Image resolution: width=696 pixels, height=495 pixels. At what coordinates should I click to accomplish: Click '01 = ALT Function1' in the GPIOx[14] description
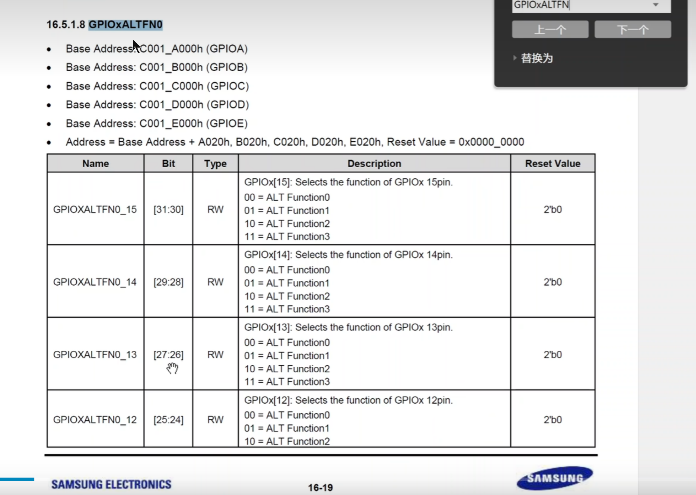(287, 283)
